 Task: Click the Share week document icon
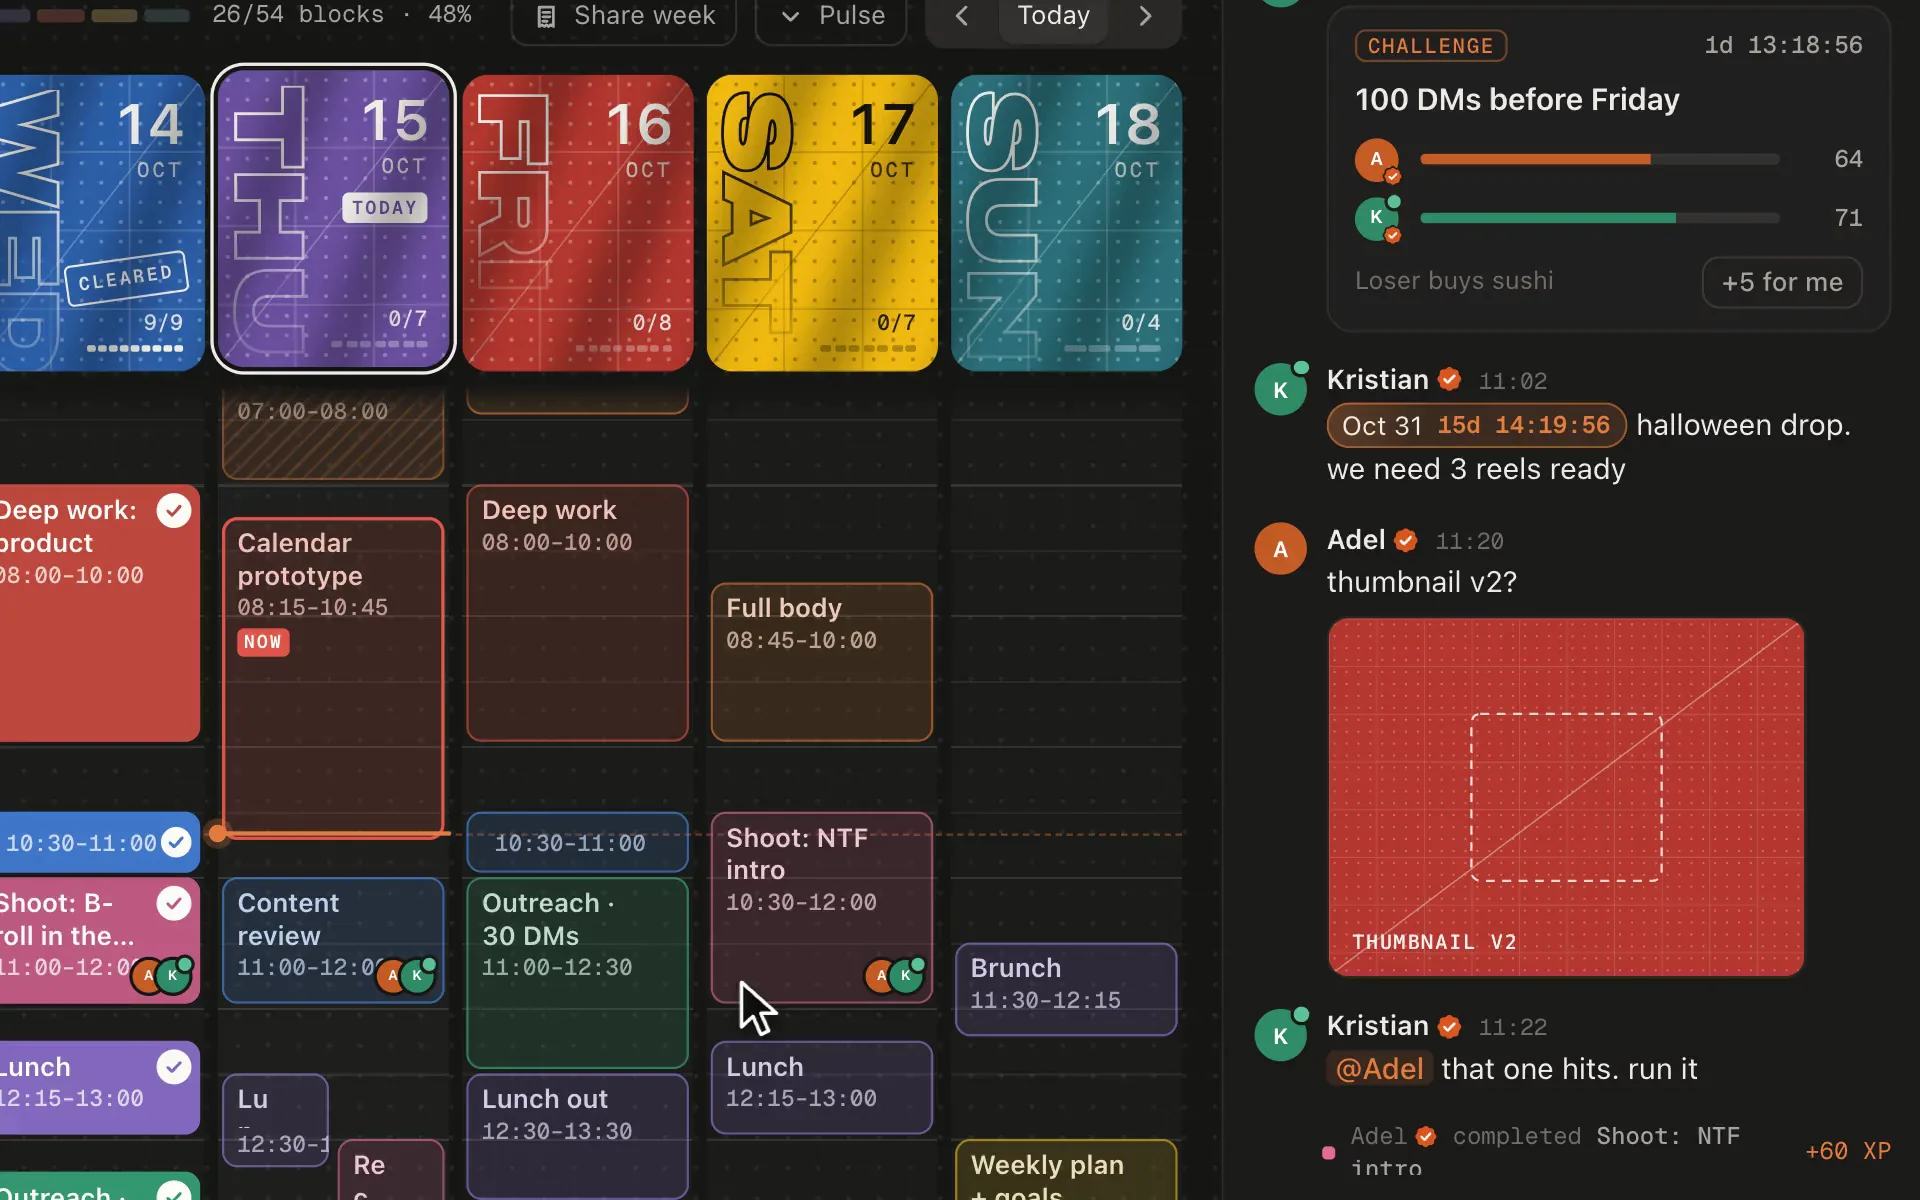[546, 17]
